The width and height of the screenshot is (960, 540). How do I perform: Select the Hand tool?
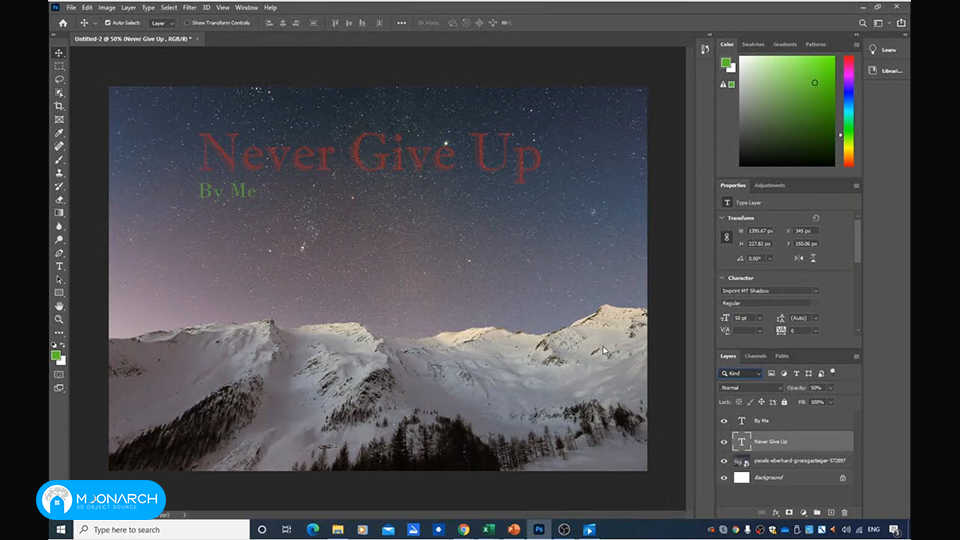point(59,306)
